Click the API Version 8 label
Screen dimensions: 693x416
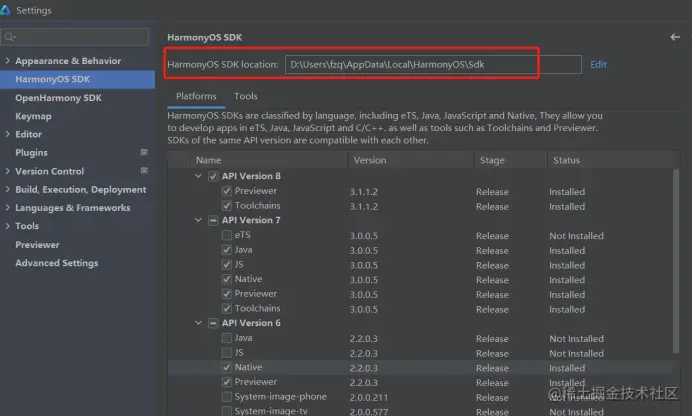click(x=251, y=176)
